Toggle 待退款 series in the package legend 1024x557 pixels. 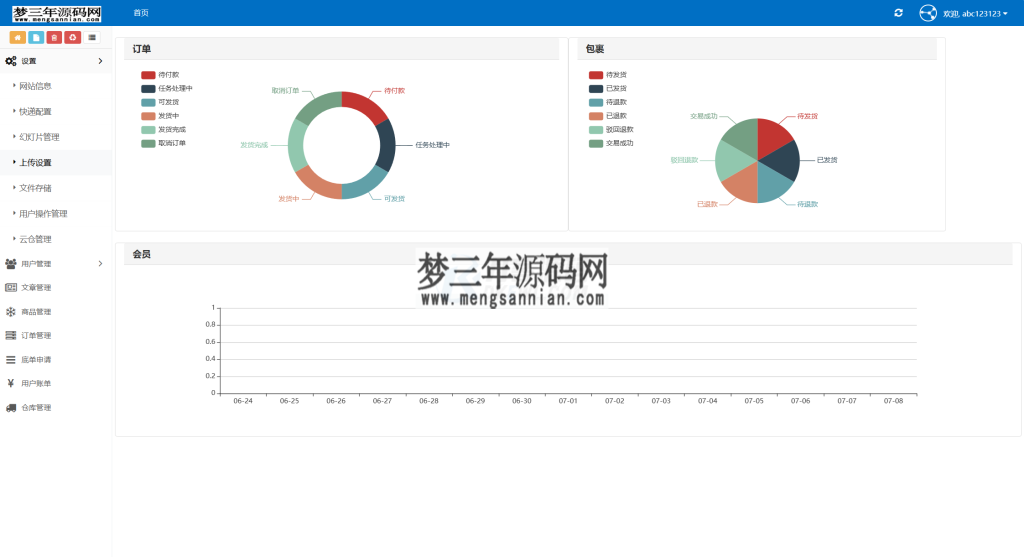(608, 102)
